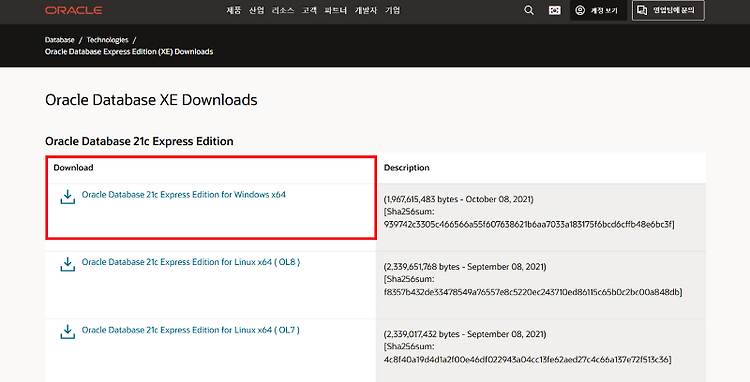750x382 pixels.
Task: Click the Korean flag country selector
Action: (x=554, y=10)
